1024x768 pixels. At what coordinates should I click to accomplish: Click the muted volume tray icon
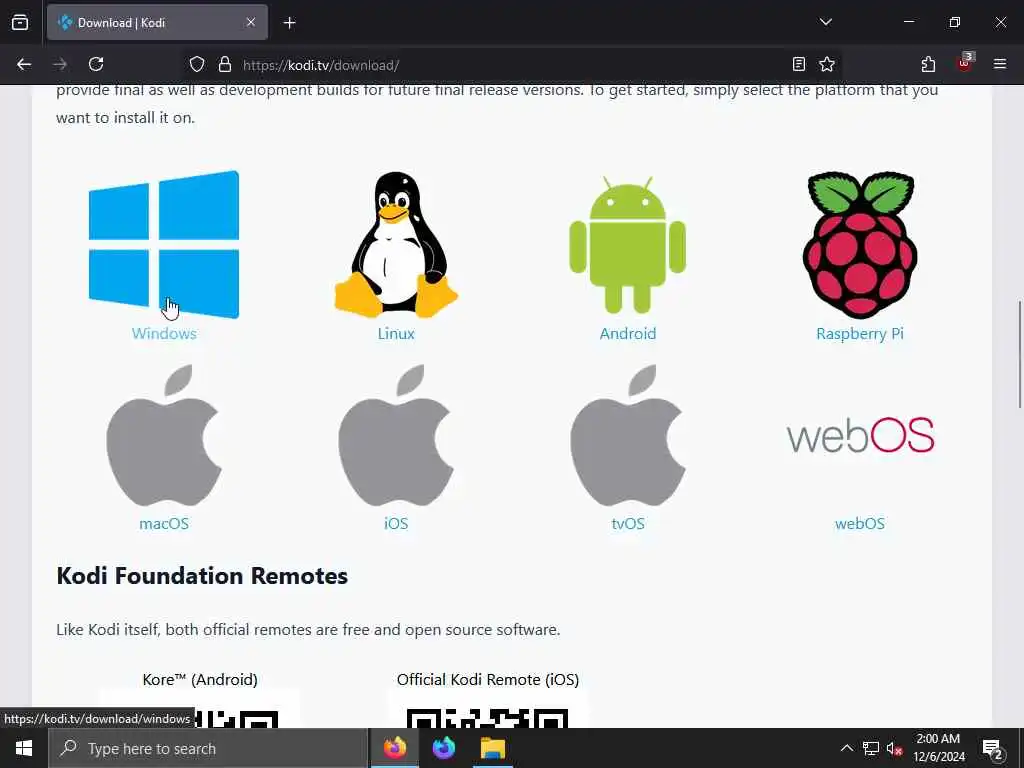click(x=895, y=748)
